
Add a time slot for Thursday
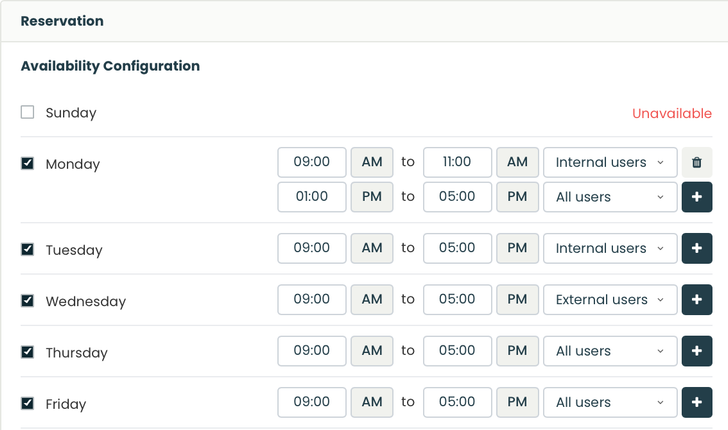(697, 351)
